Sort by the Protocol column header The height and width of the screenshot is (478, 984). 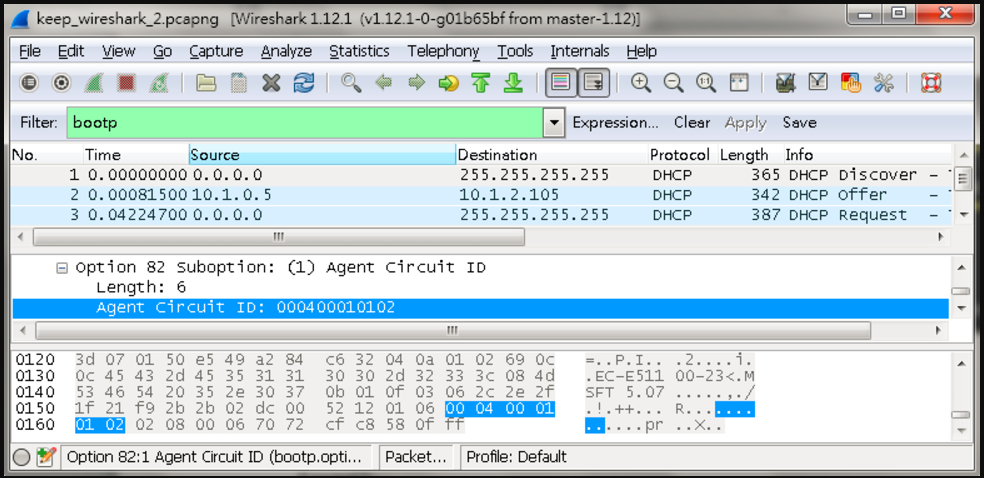pyautogui.click(x=683, y=155)
